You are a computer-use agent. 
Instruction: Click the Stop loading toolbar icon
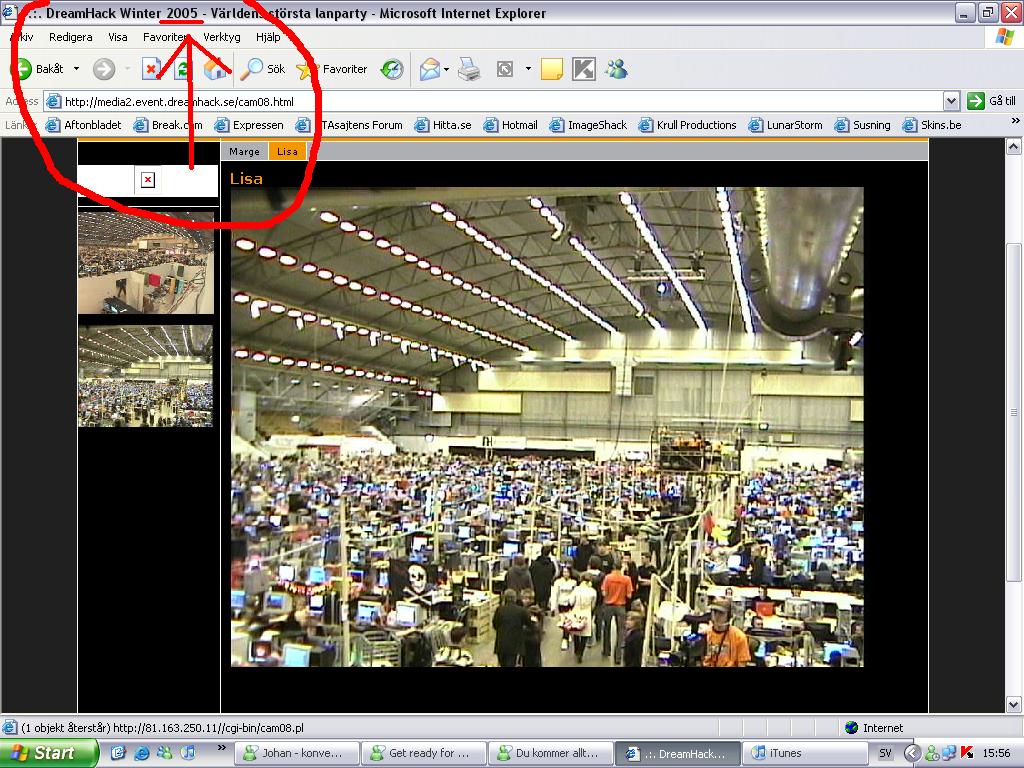pos(152,69)
